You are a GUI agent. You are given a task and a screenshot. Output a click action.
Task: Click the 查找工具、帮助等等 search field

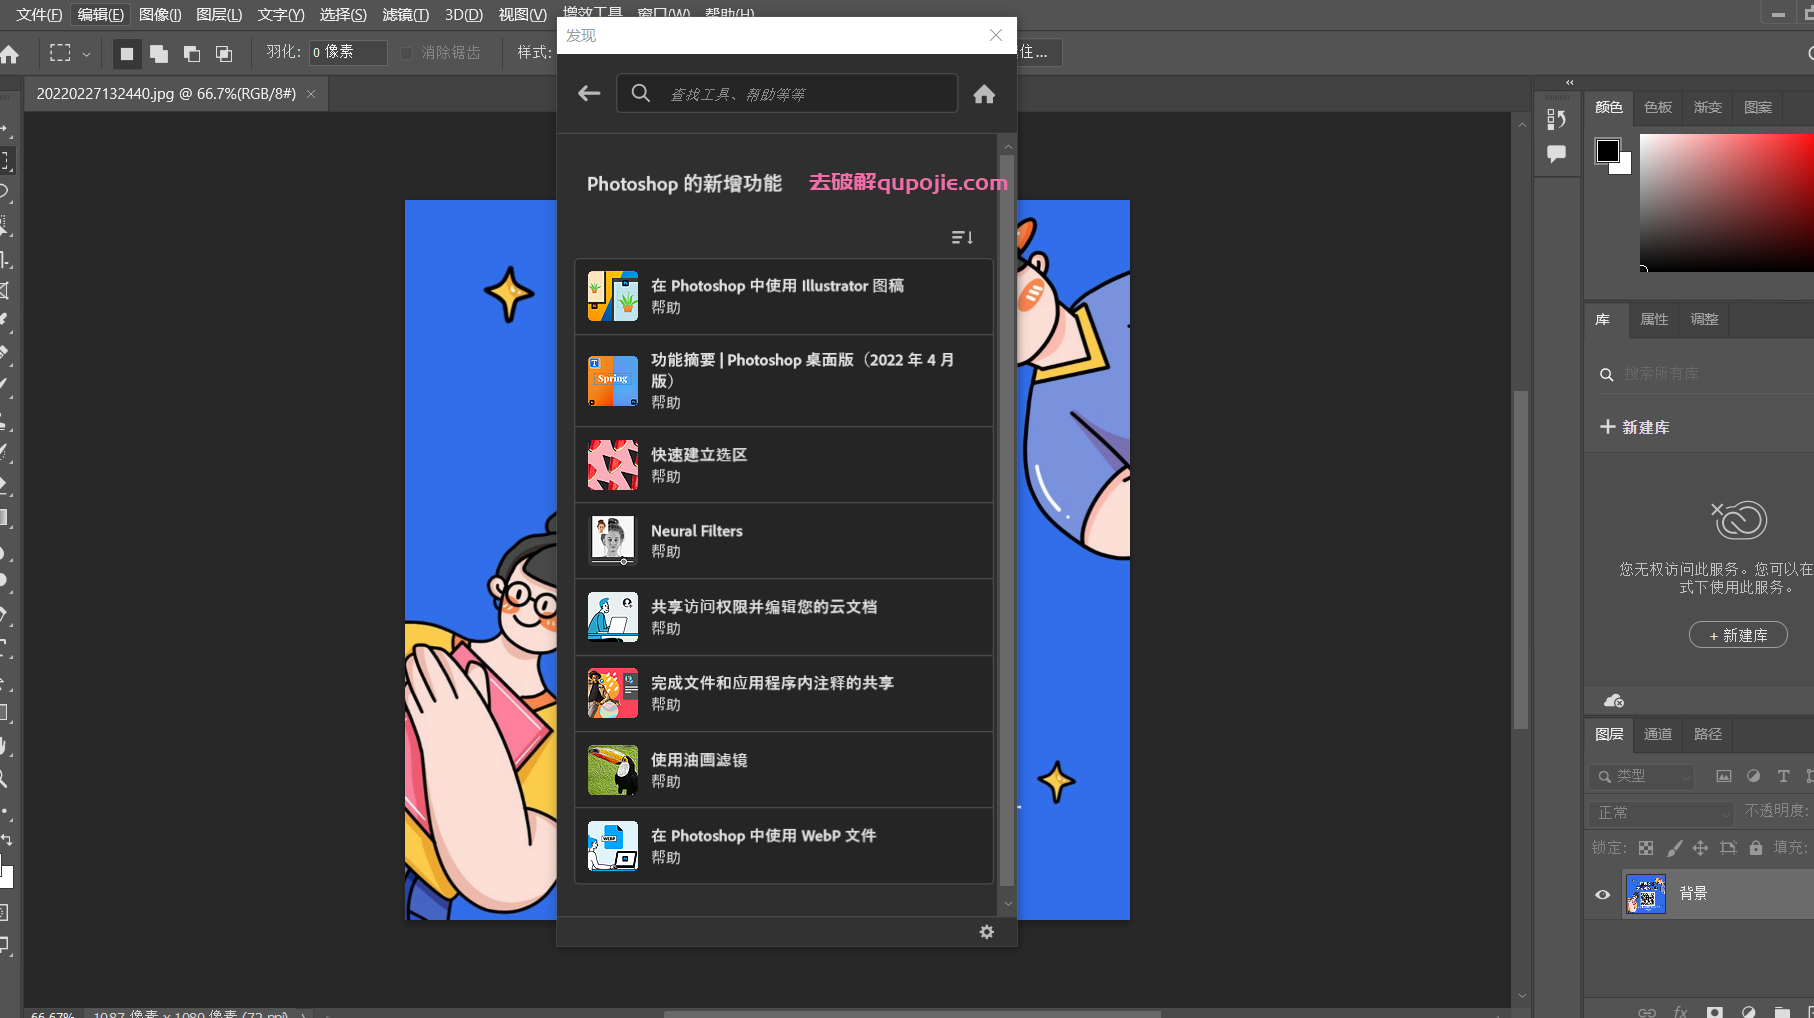click(x=787, y=94)
